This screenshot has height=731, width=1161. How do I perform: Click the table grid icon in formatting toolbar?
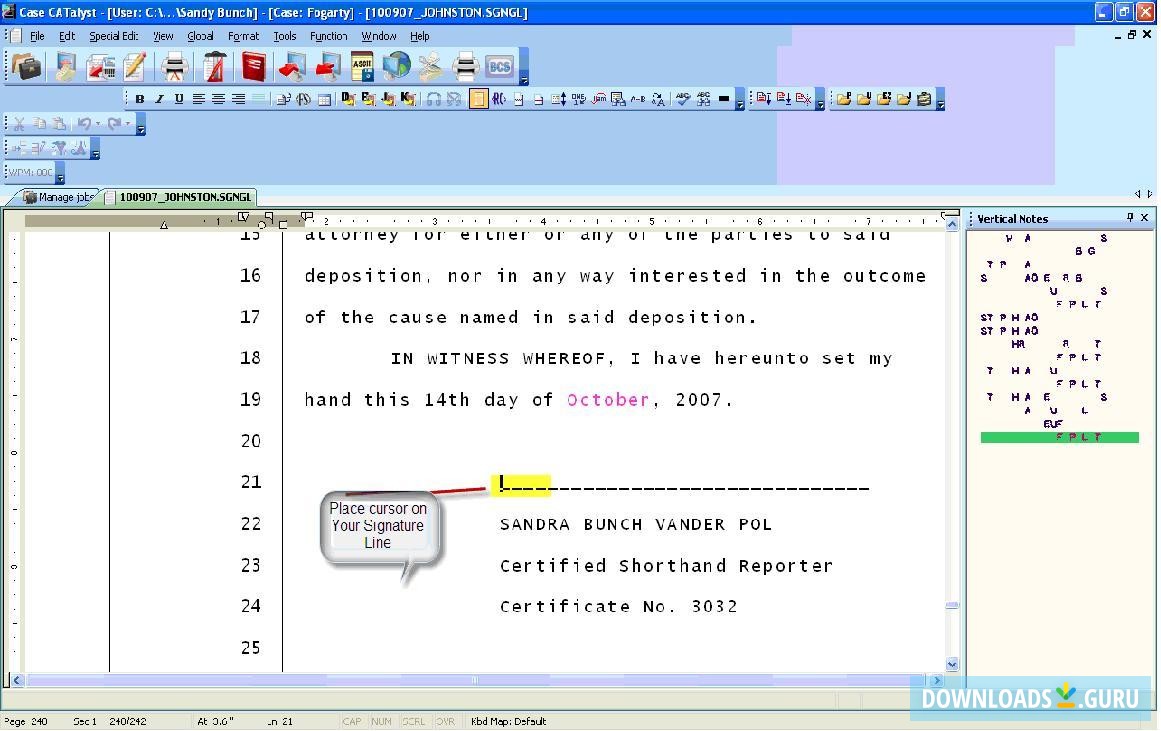(324, 99)
